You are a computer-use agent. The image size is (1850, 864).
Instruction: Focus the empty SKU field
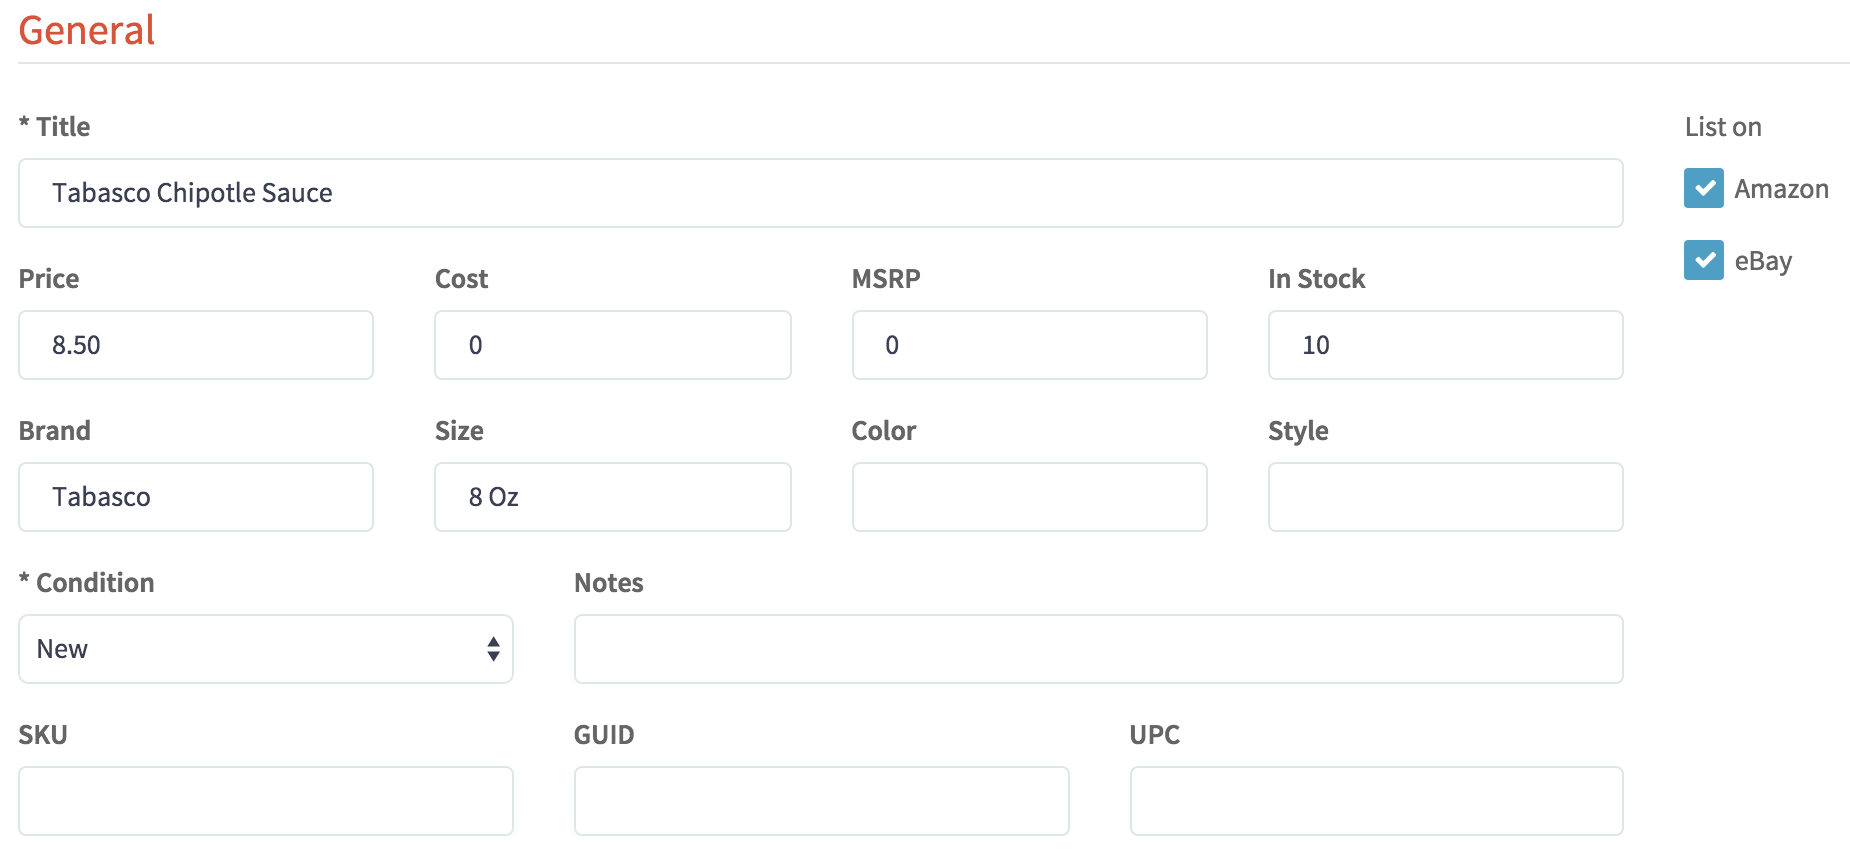266,801
